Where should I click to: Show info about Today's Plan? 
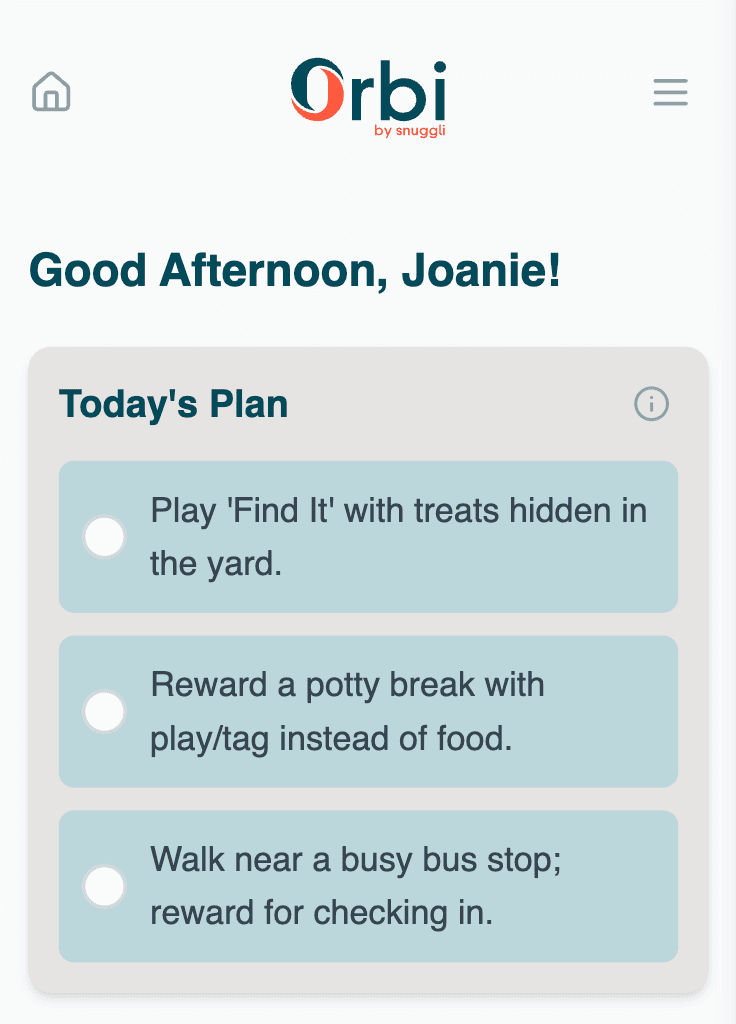point(652,404)
